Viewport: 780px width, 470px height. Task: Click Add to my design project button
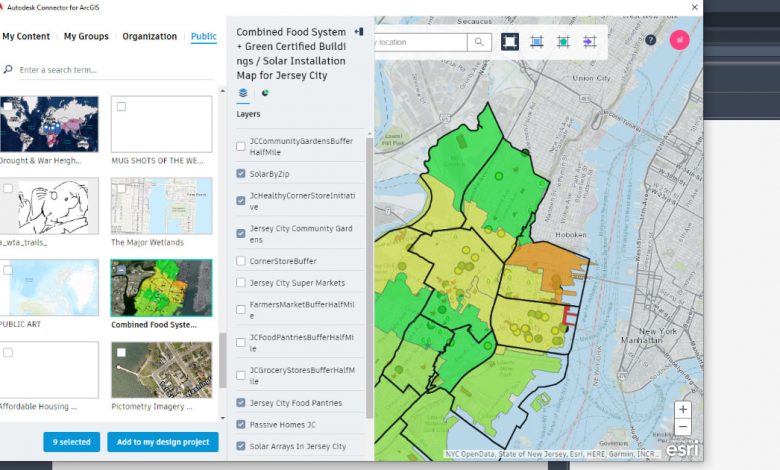(163, 442)
